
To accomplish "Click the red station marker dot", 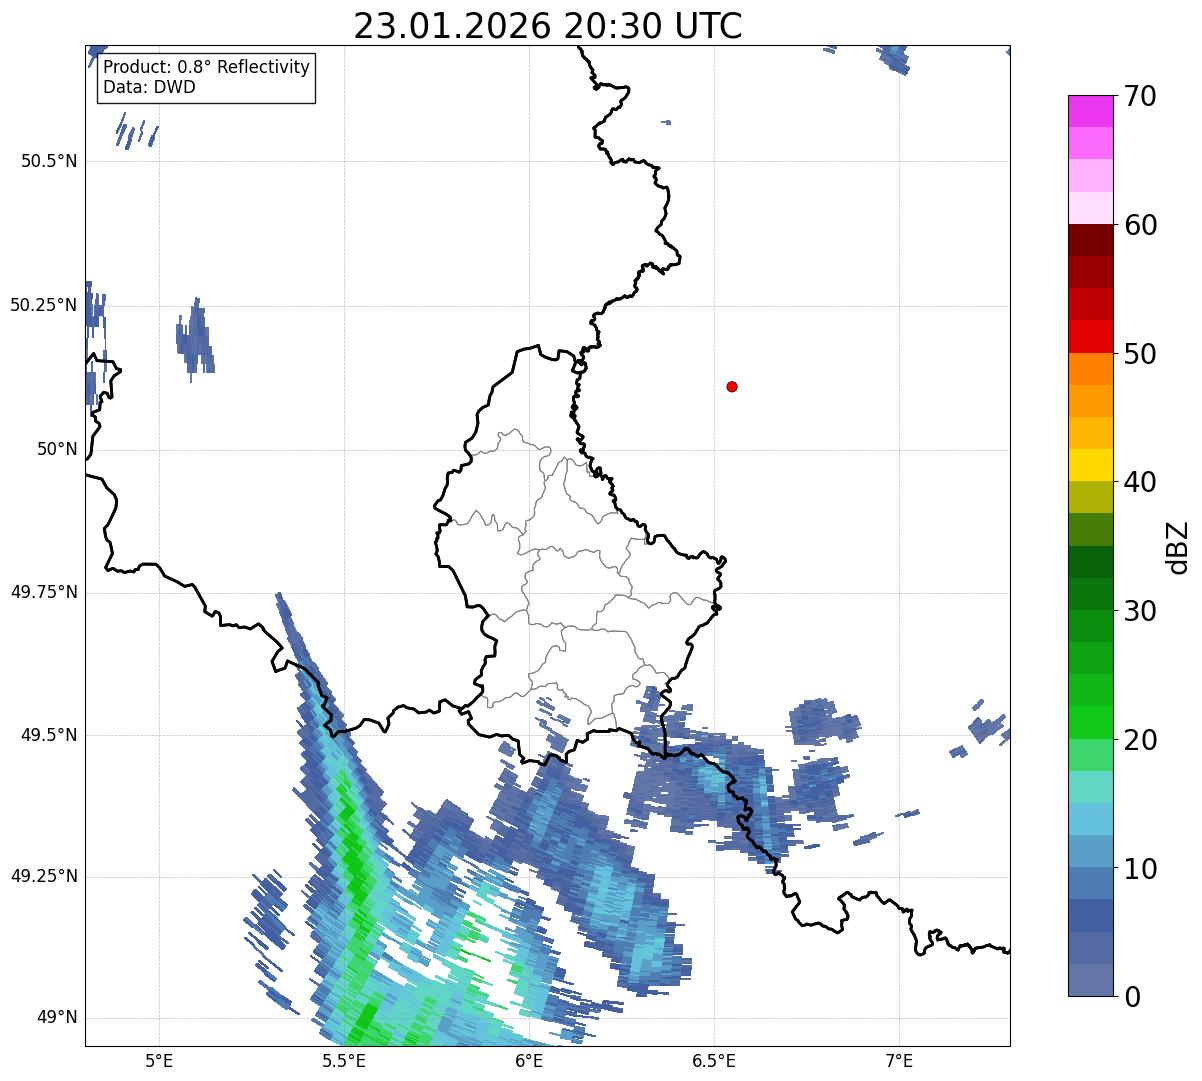I will (x=732, y=387).
